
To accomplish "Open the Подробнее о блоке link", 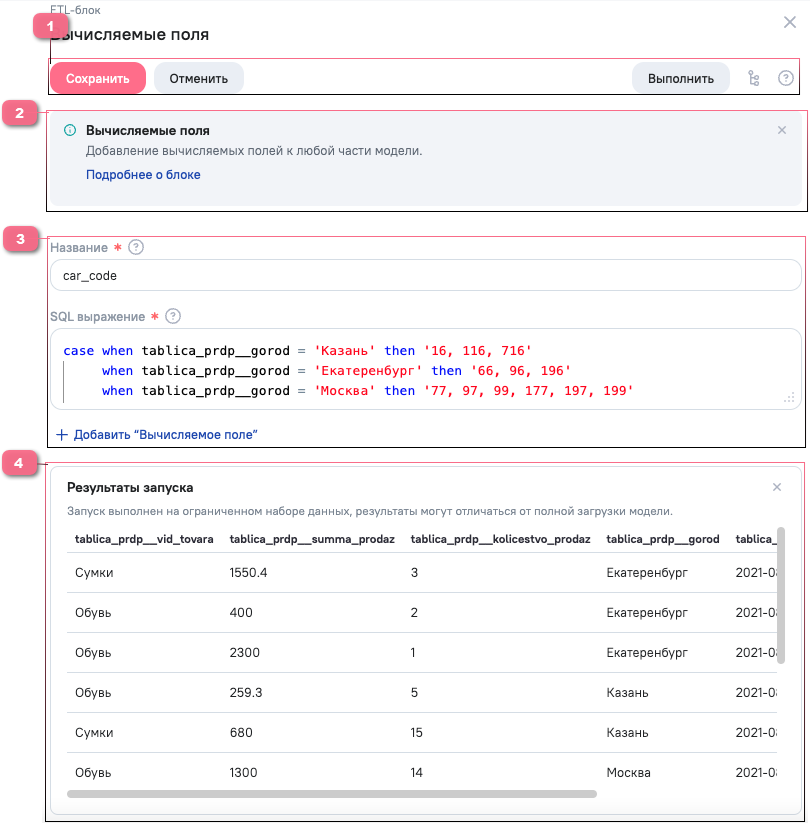I will click(x=143, y=174).
